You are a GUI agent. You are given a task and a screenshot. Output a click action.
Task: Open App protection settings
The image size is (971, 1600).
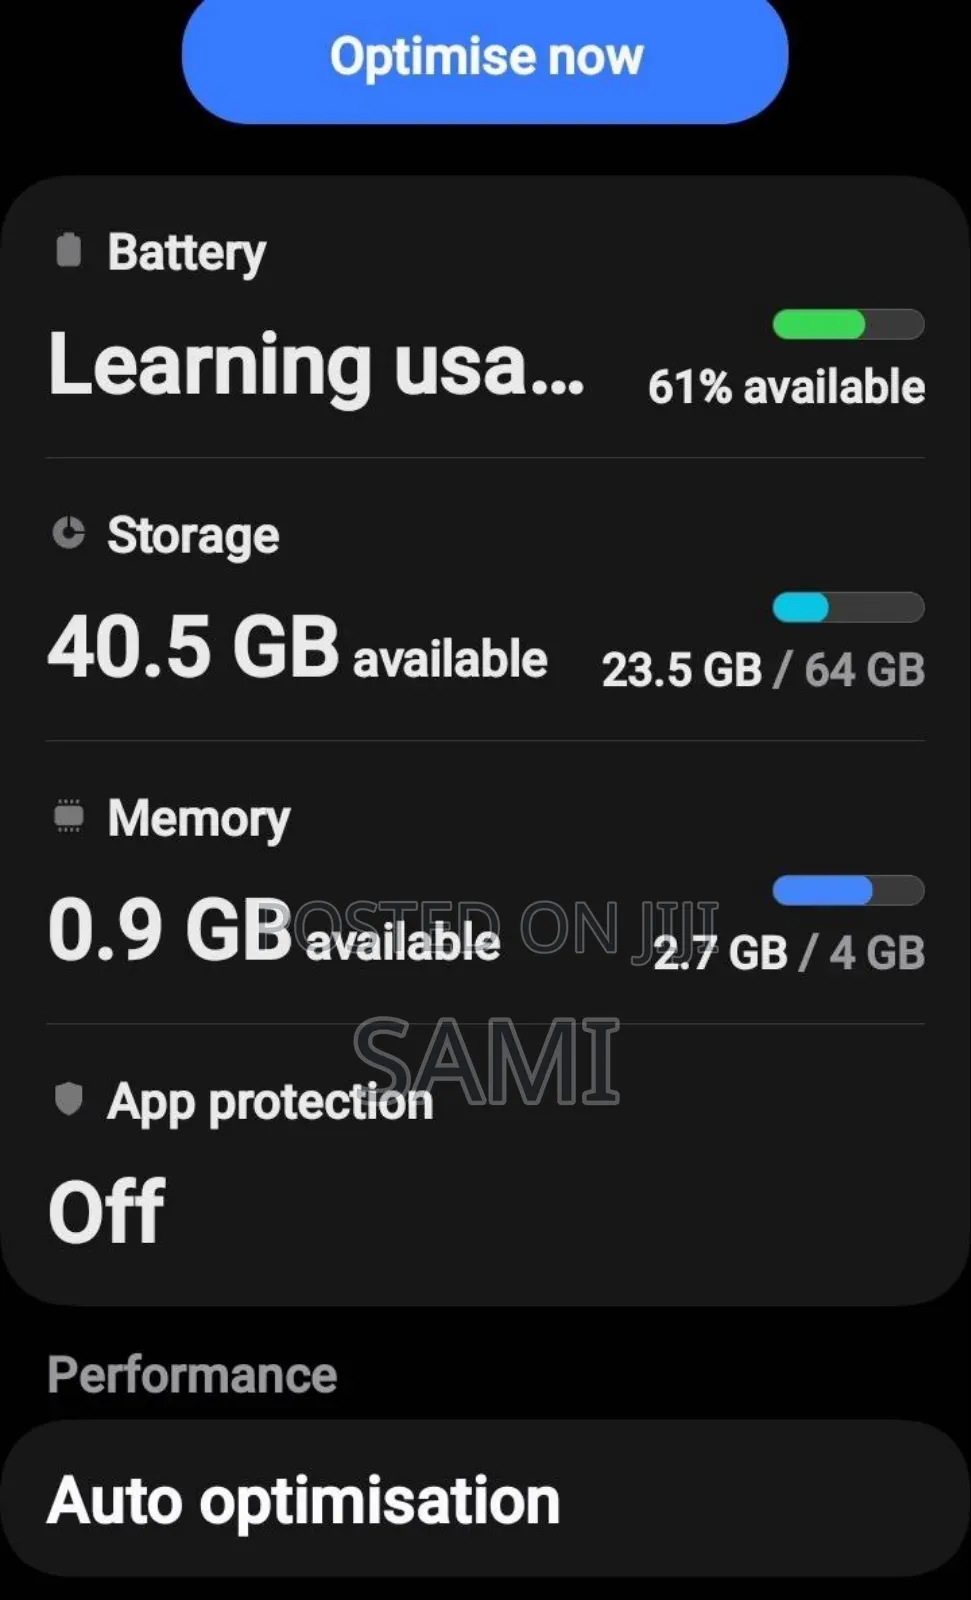(x=270, y=1102)
